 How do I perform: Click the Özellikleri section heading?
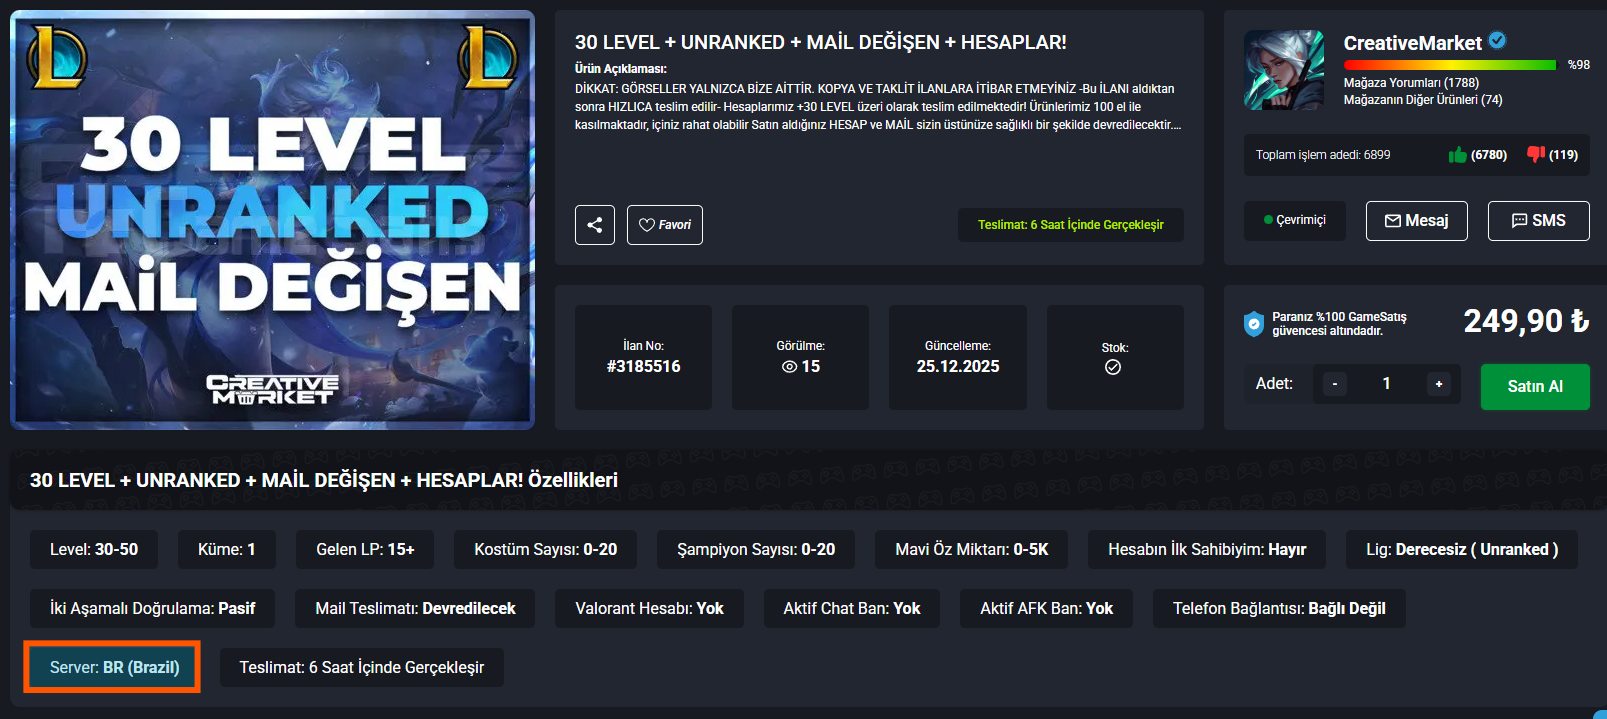pyautogui.click(x=324, y=481)
